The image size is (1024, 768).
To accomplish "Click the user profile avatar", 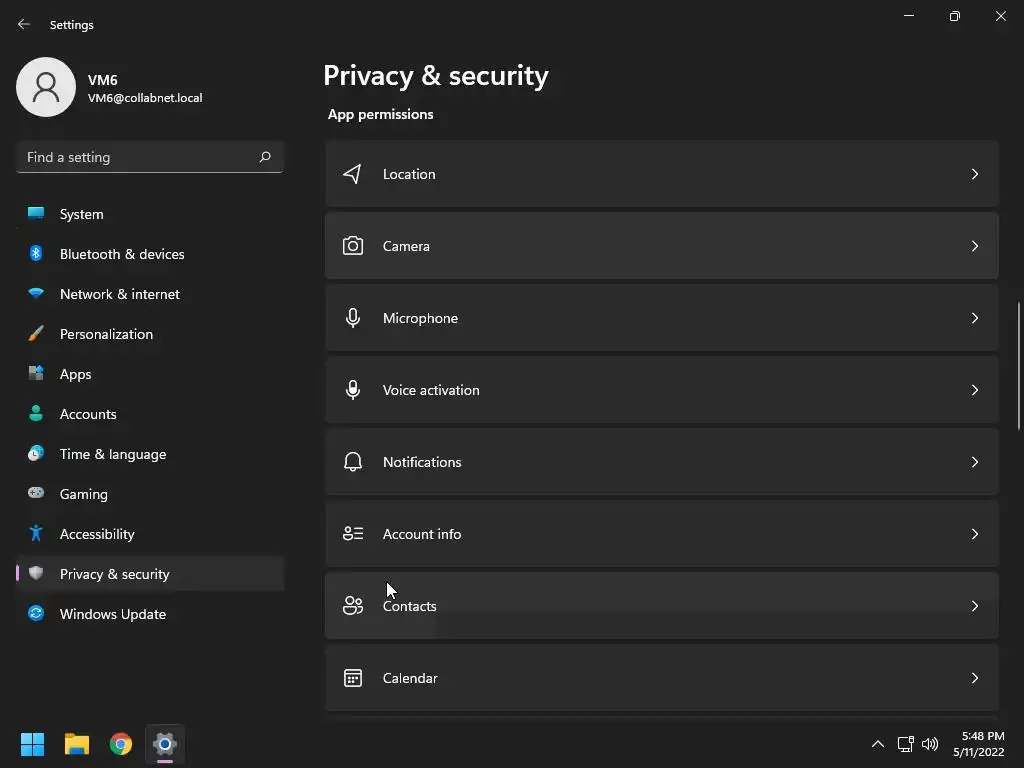I will pyautogui.click(x=46, y=87).
